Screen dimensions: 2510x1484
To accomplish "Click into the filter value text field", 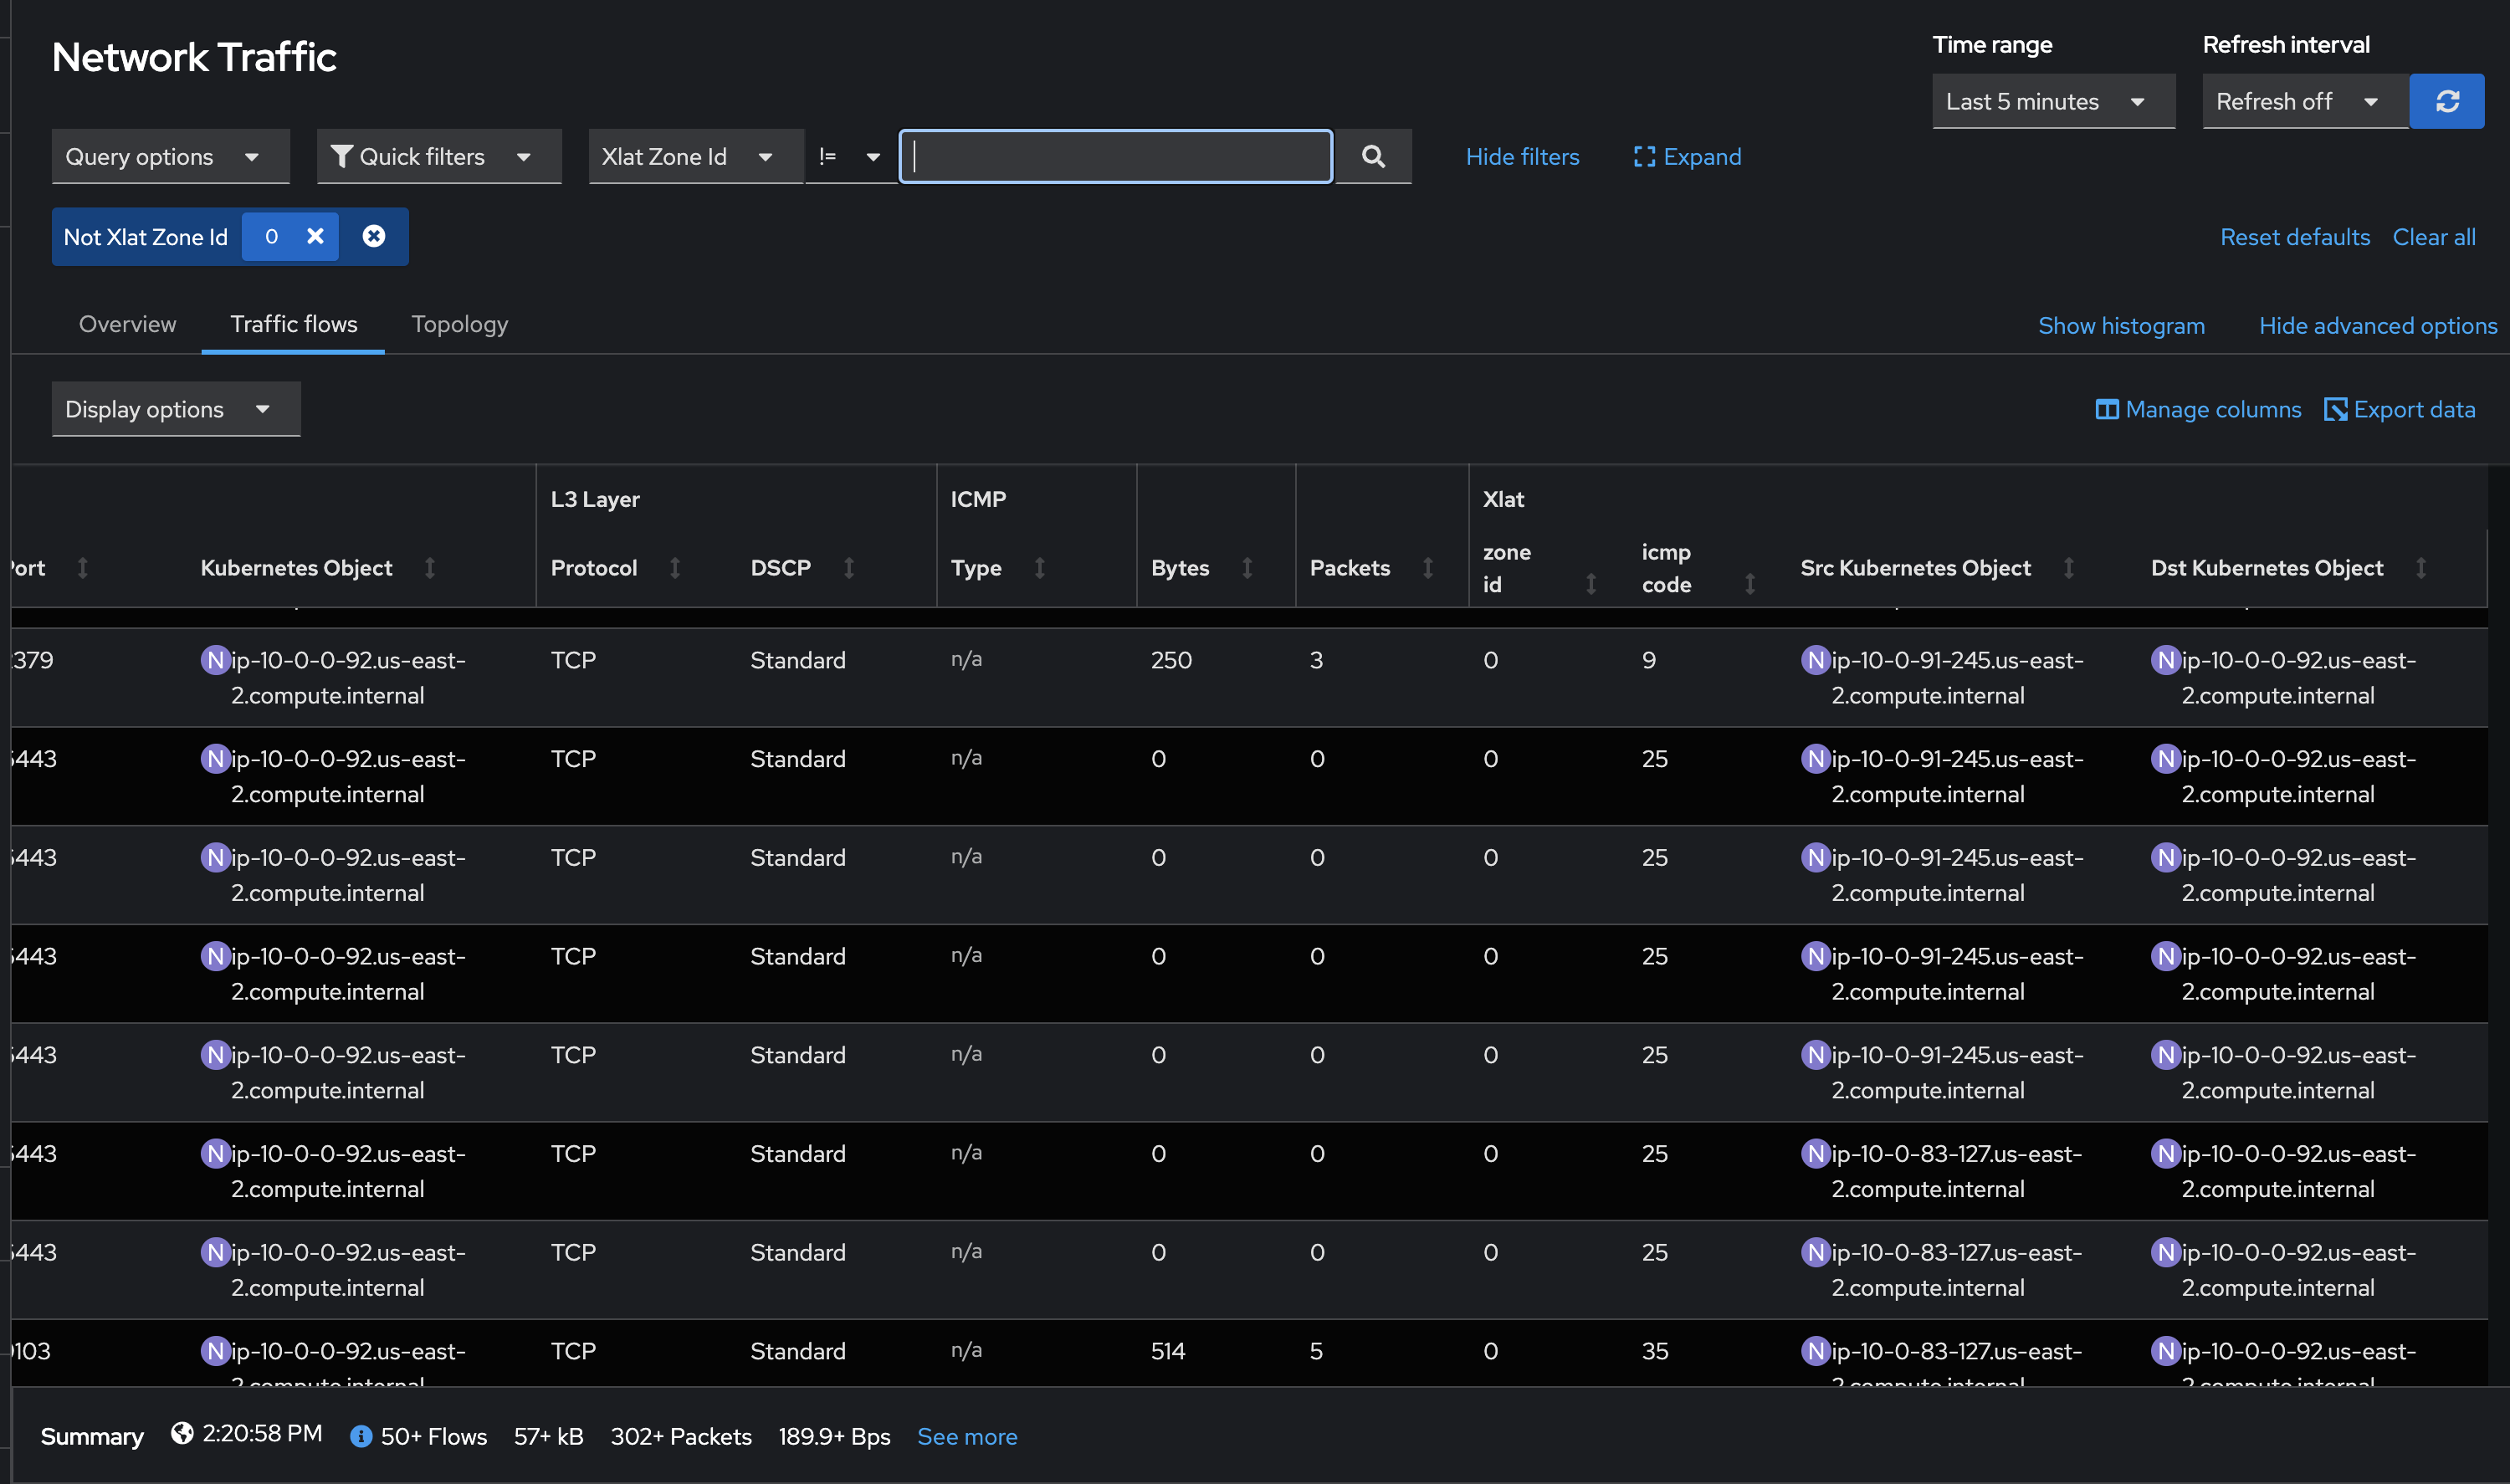I will (x=1115, y=156).
